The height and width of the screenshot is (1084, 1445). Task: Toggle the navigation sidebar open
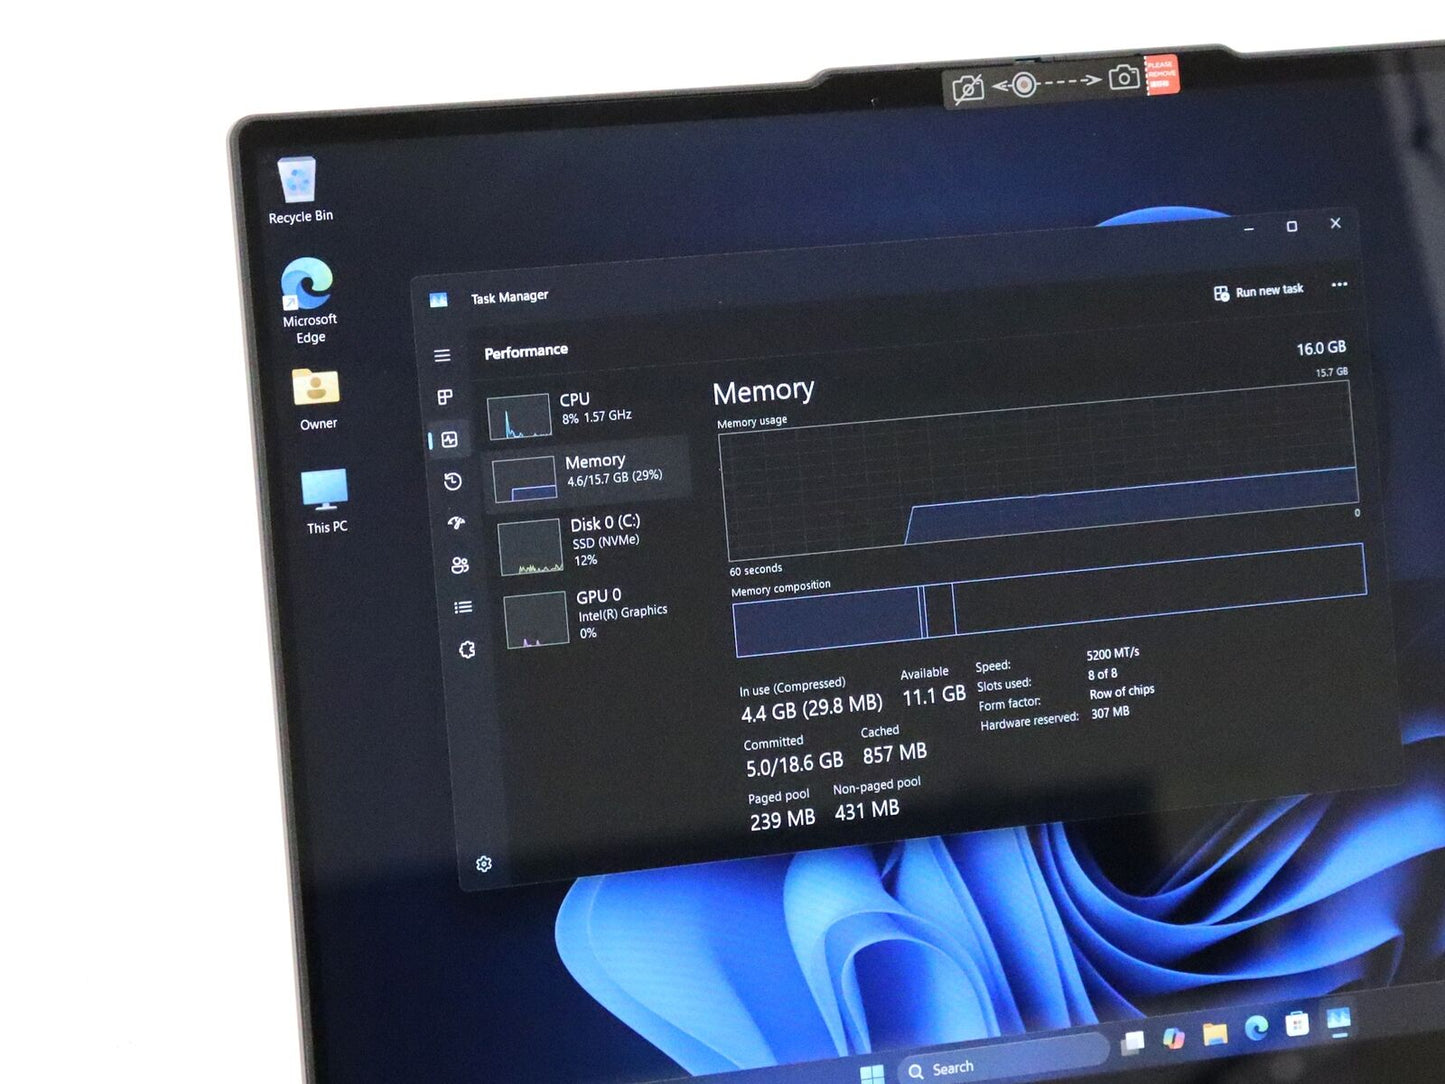tap(441, 355)
